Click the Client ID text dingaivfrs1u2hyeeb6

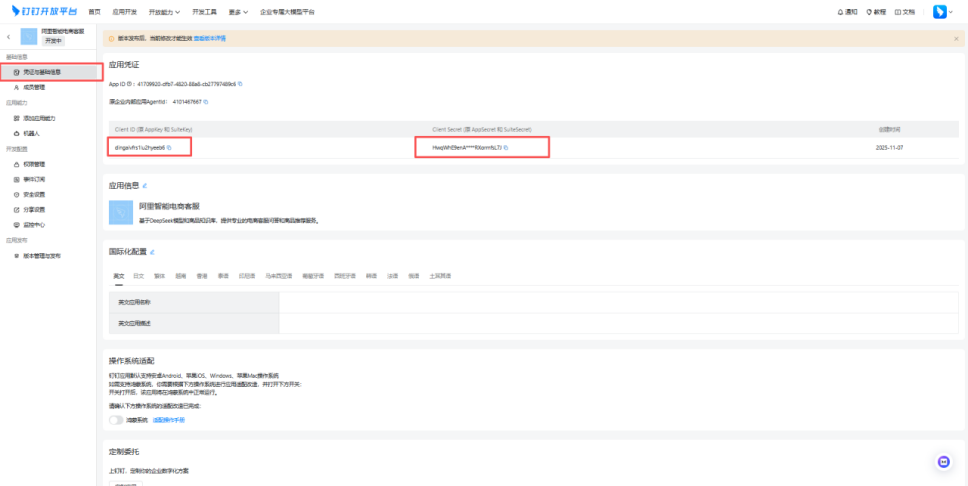pyautogui.click(x=140, y=148)
